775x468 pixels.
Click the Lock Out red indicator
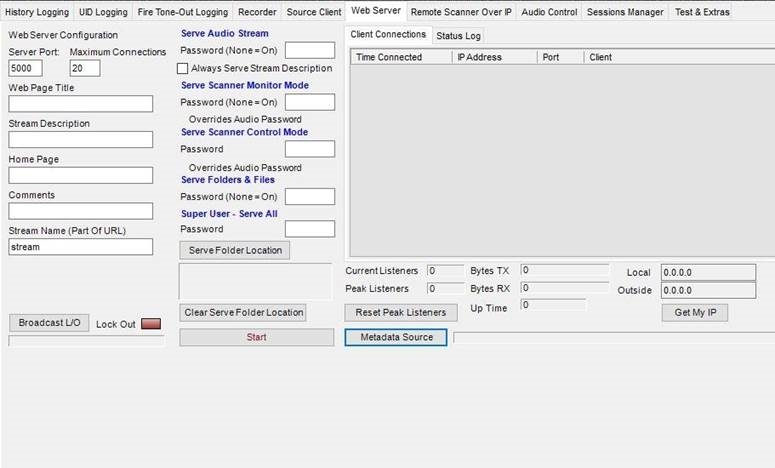pos(150,324)
